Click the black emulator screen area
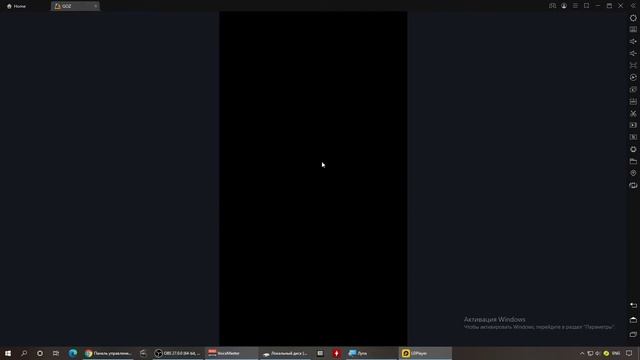This screenshot has width=640, height=360. click(x=313, y=178)
